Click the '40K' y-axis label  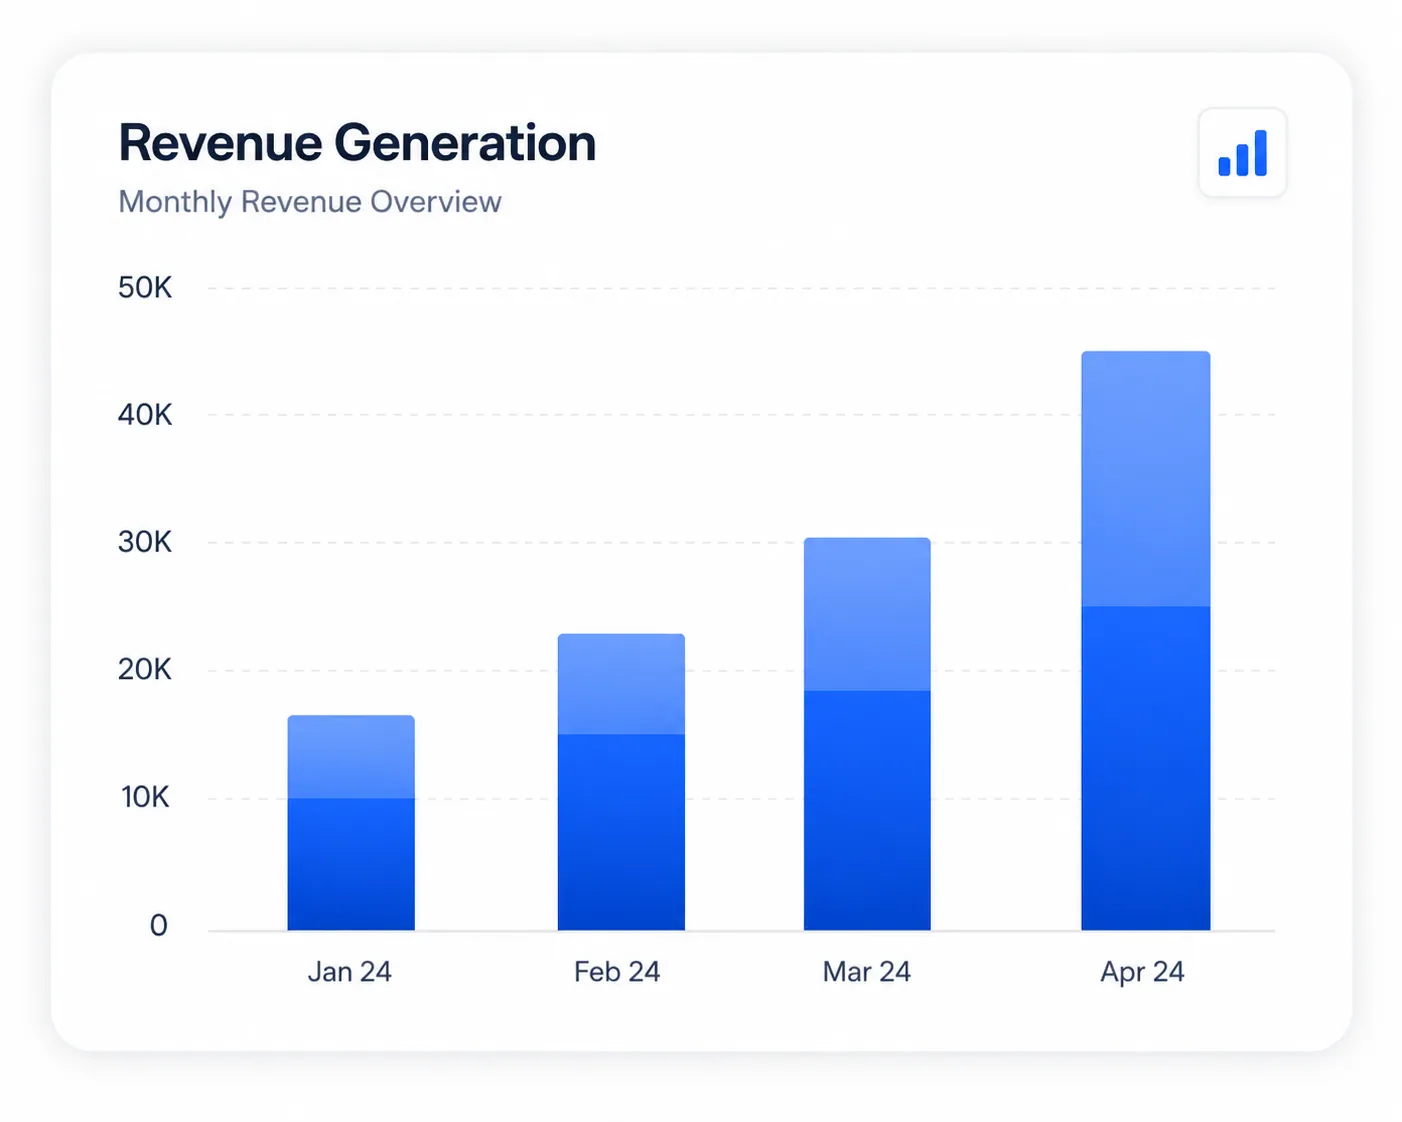[145, 415]
